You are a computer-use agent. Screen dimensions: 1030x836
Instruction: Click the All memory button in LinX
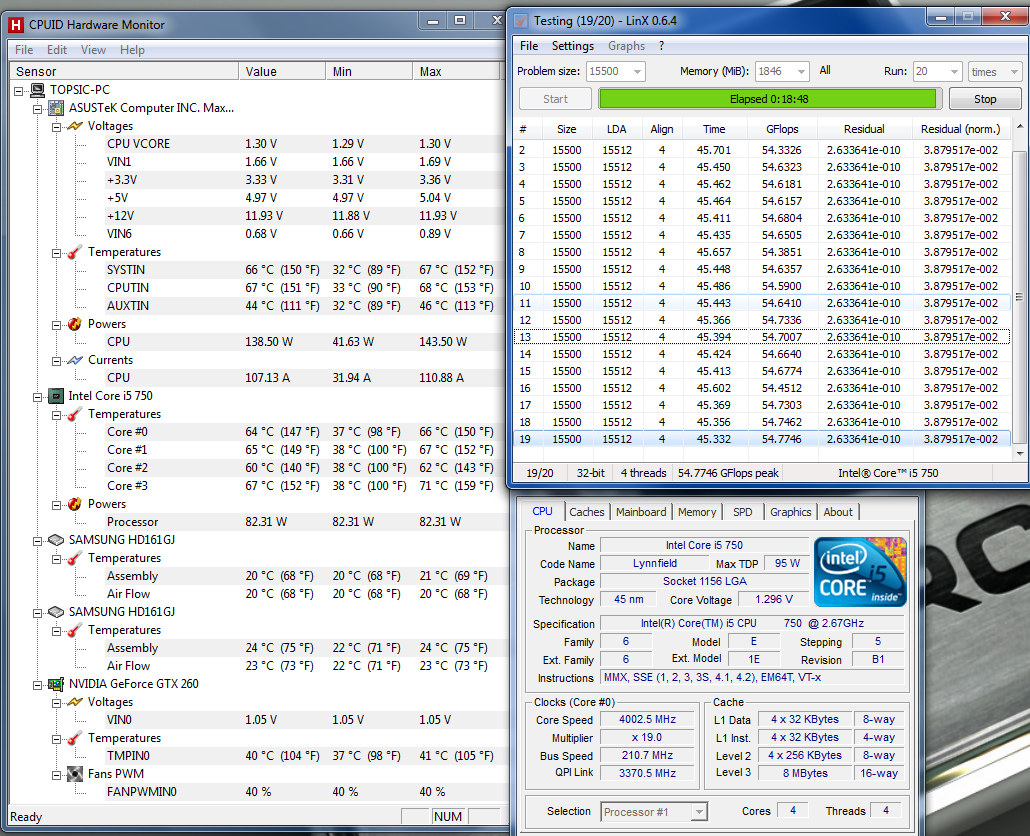coord(825,70)
